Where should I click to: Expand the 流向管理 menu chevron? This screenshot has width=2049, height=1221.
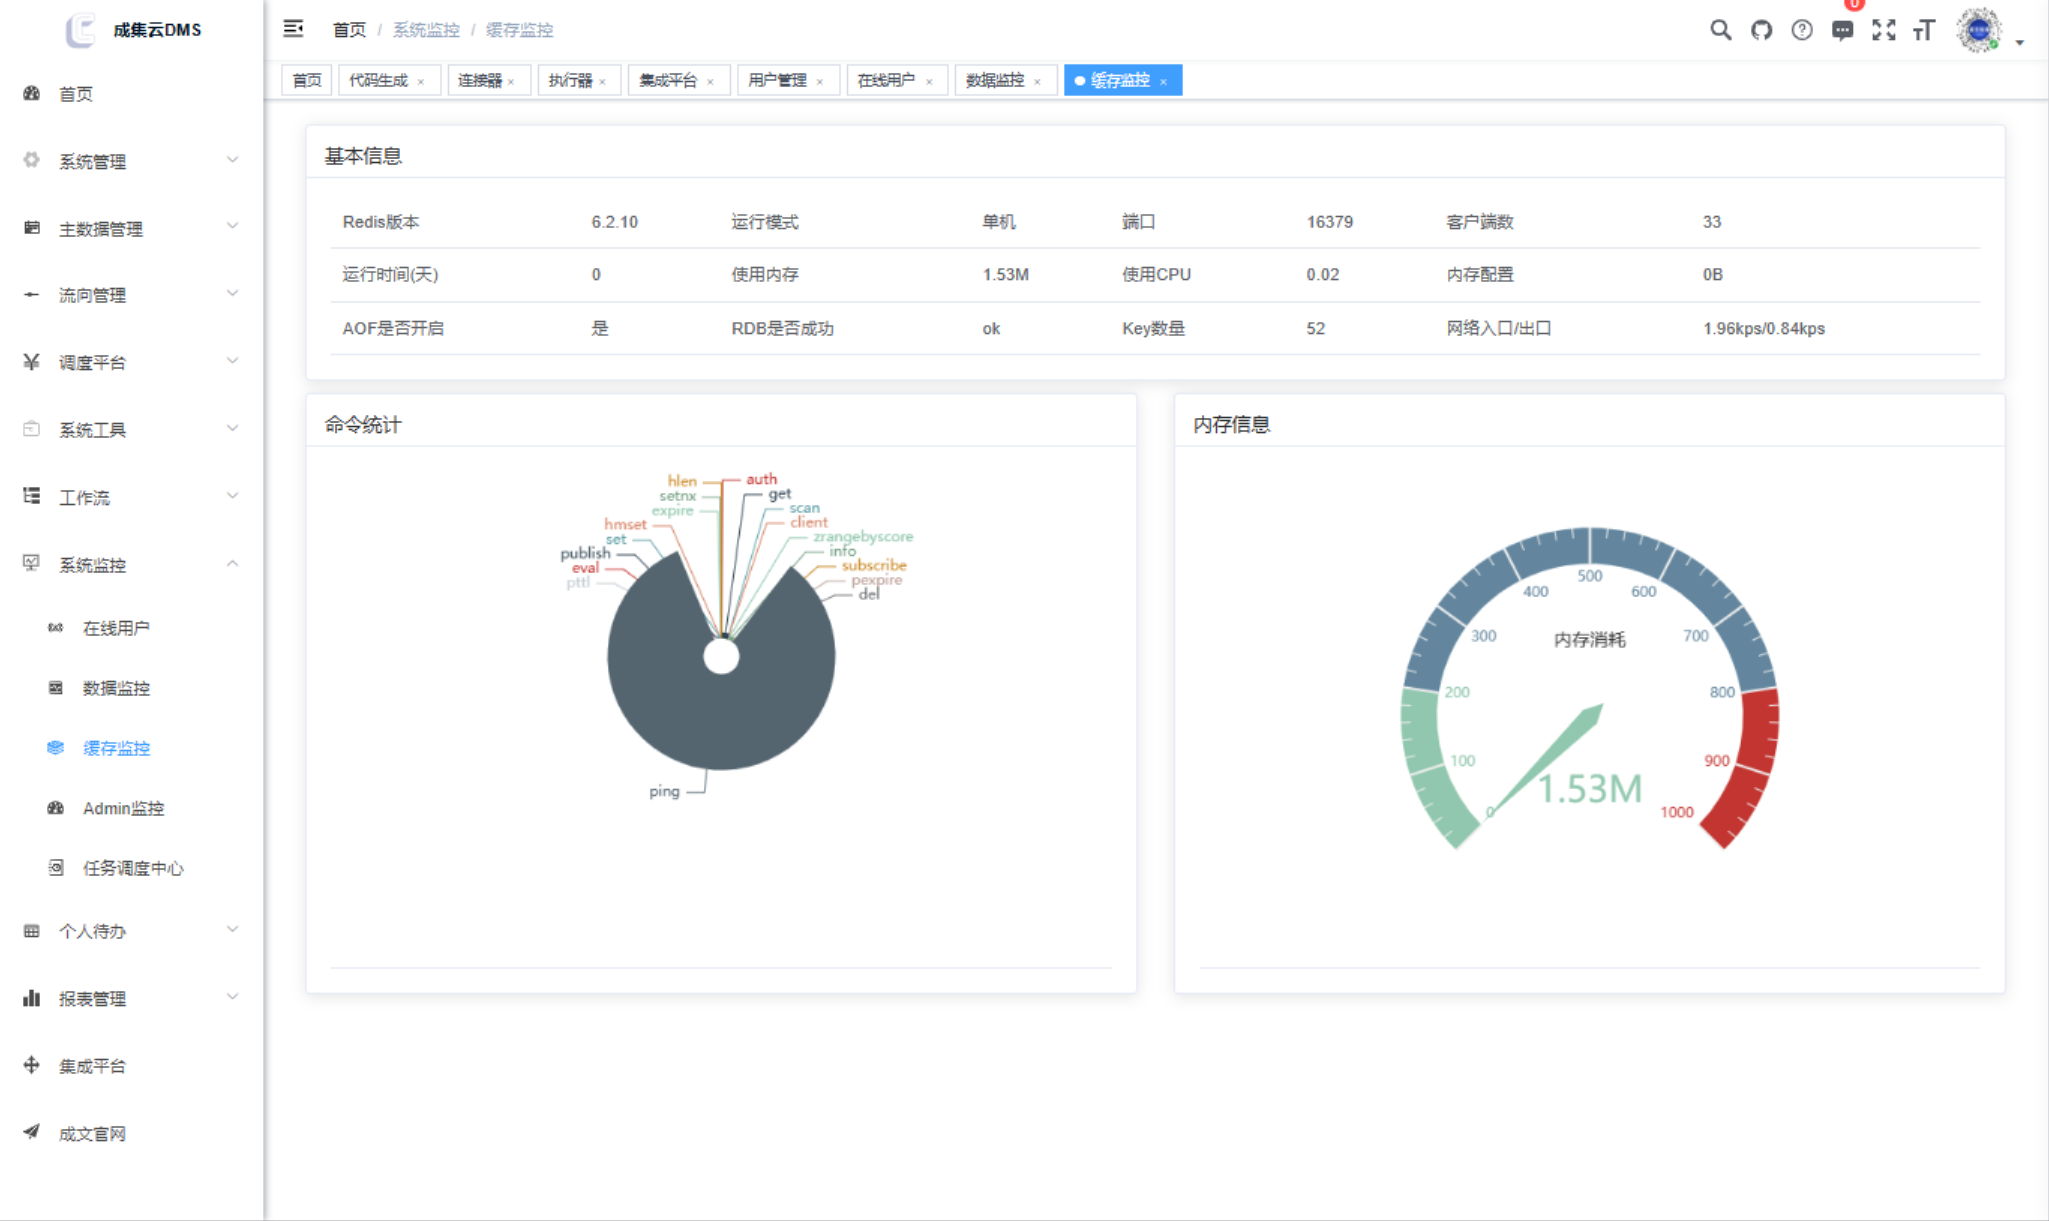pyautogui.click(x=232, y=294)
